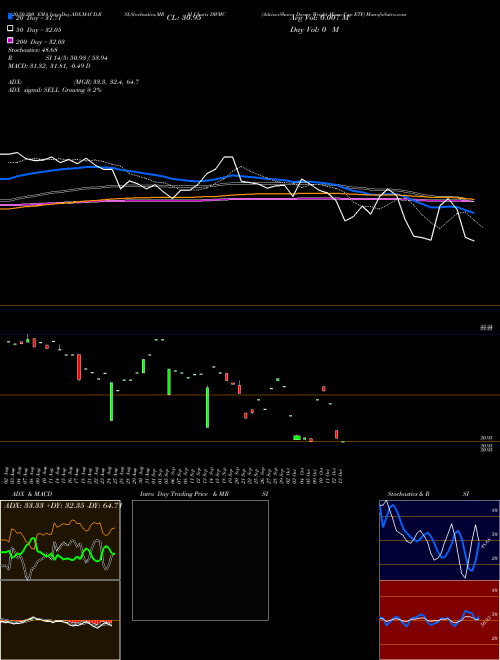Click the 'Intra Day Trading Price & MR' title

[x=184, y=494]
